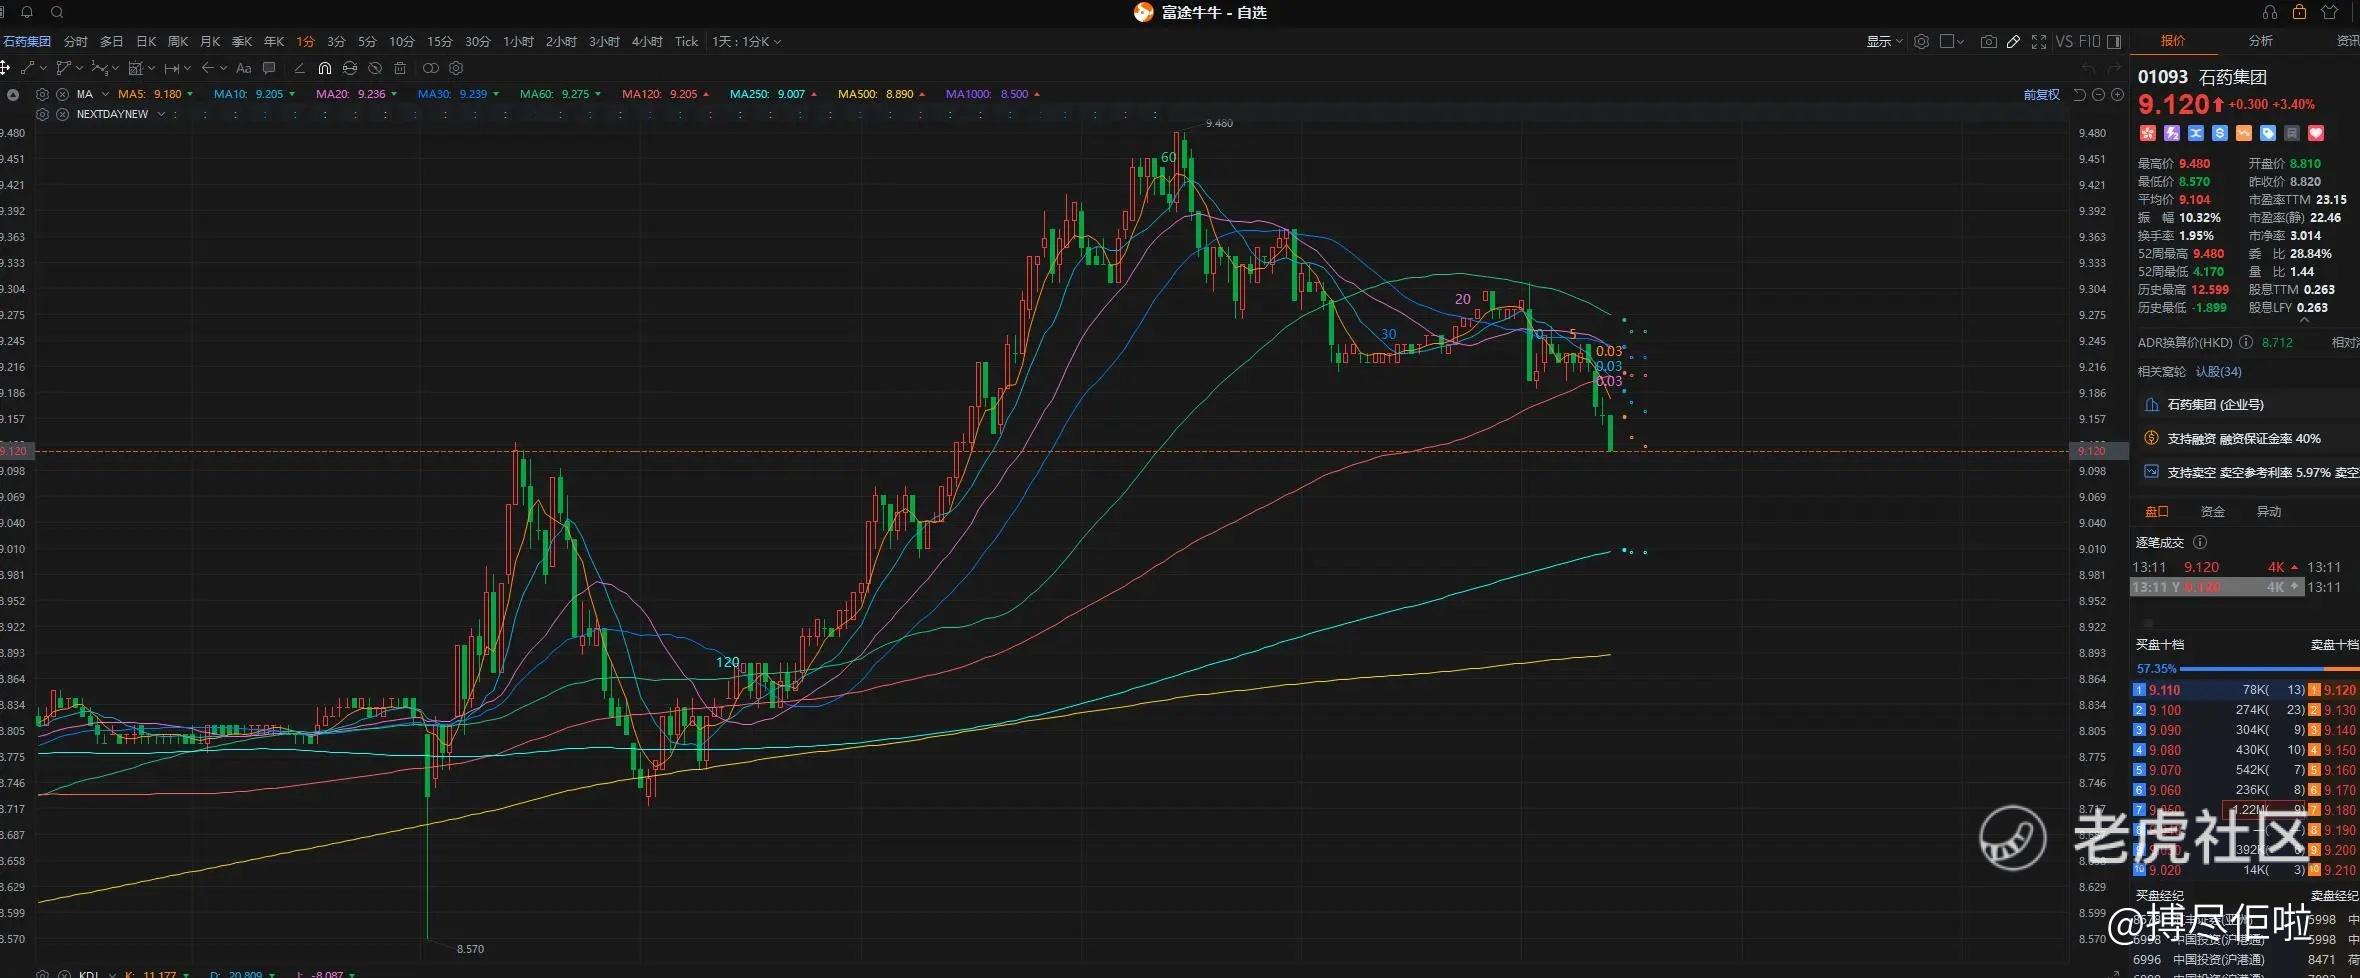2360x978 pixels.
Task: Zoom in chart with plus circle
Action: 2117,94
